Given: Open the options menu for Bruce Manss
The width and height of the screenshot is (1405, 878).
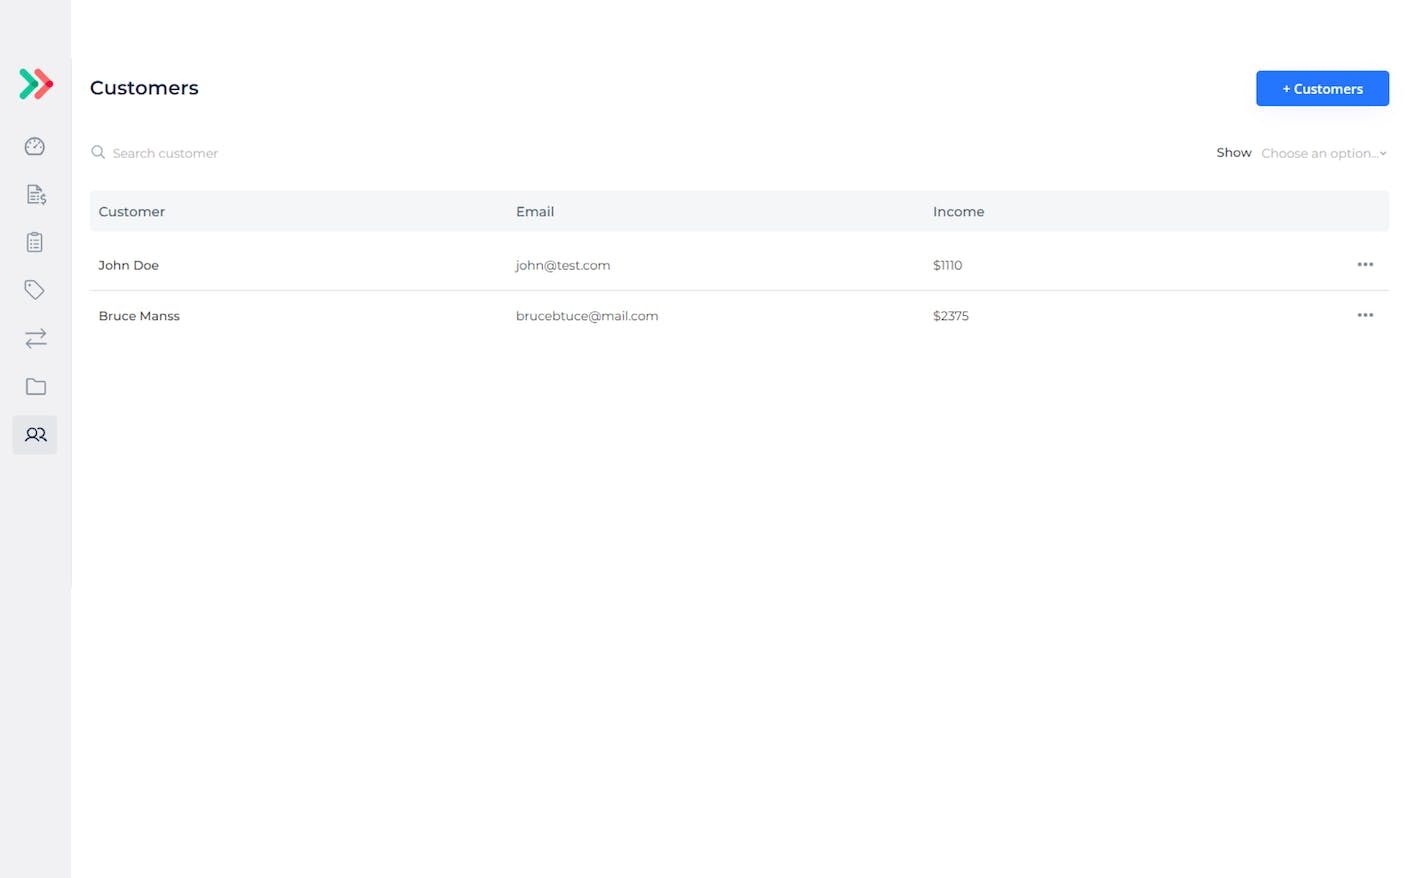Looking at the screenshot, I should click(1365, 315).
